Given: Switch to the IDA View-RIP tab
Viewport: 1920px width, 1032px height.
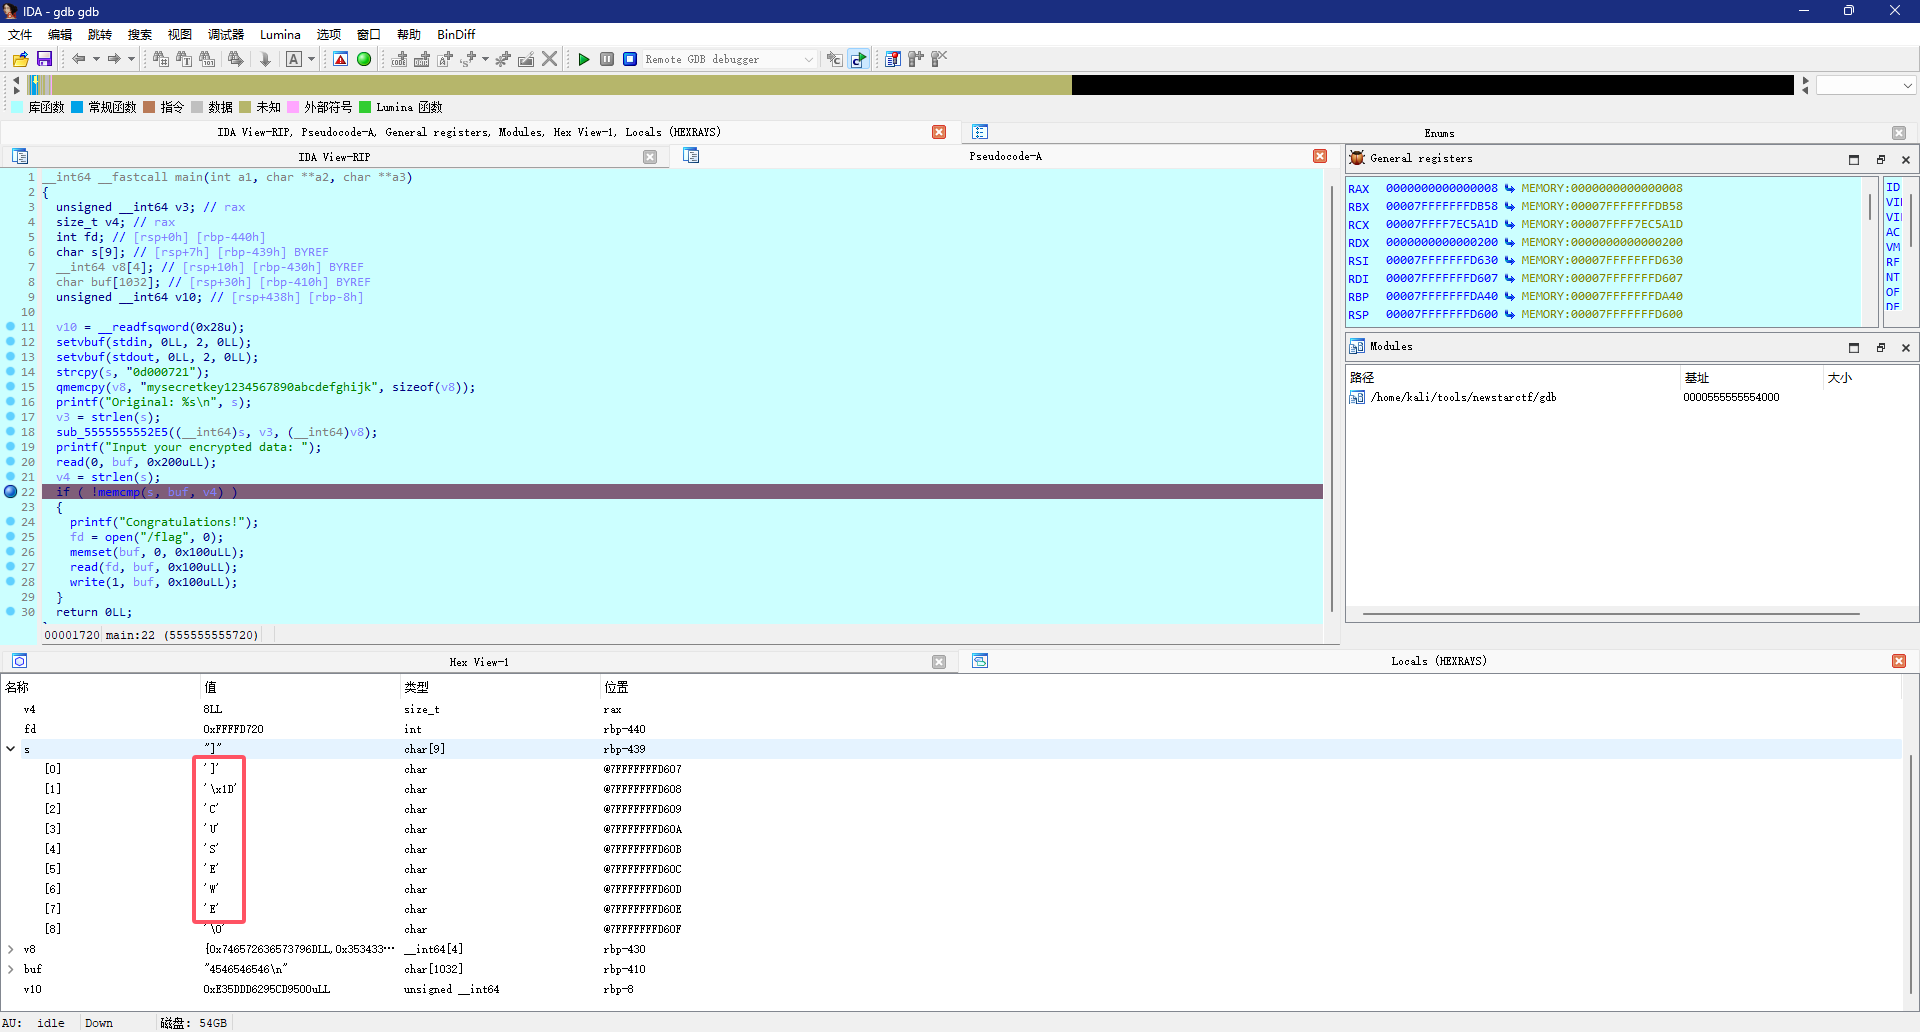Looking at the screenshot, I should (334, 157).
